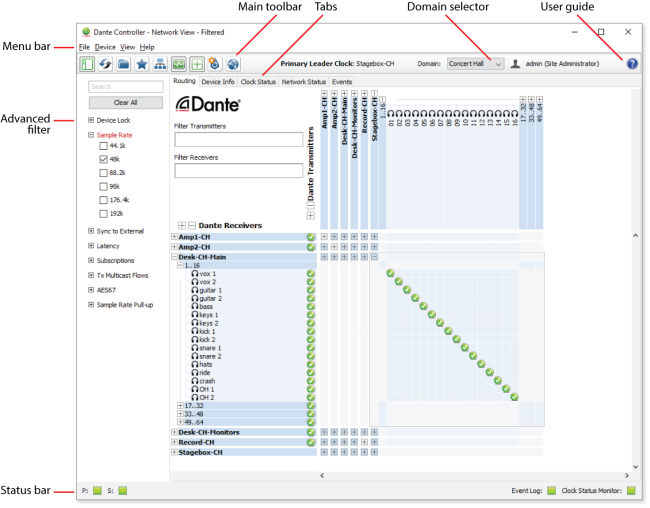Toggle the filter pane toolbar icon

coord(87,64)
